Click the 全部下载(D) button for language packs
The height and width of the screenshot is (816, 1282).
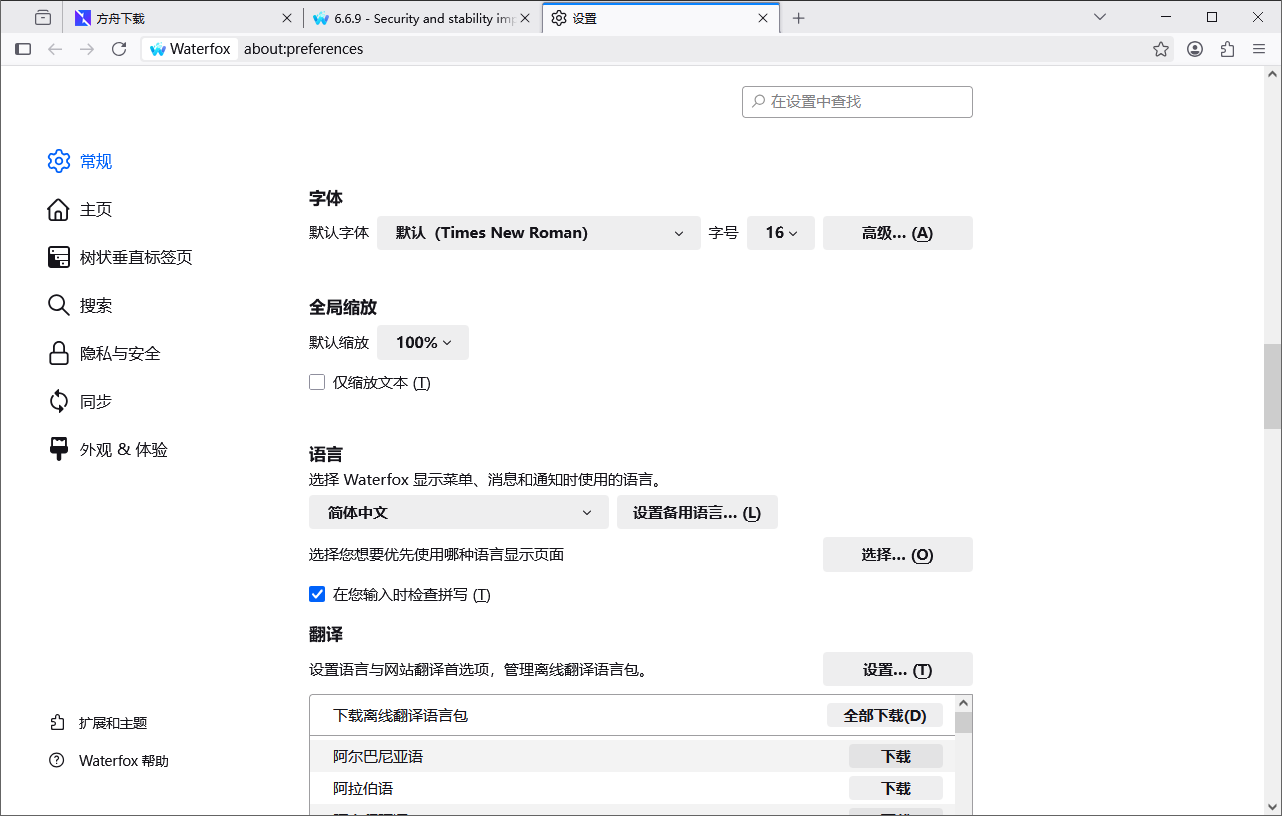(884, 715)
